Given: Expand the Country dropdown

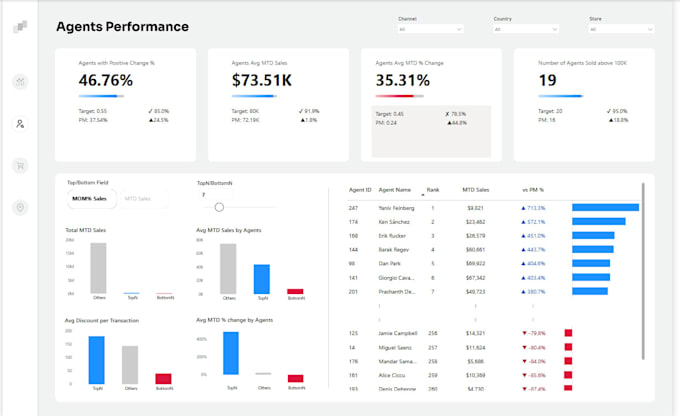Looking at the screenshot, I should click(526, 29).
